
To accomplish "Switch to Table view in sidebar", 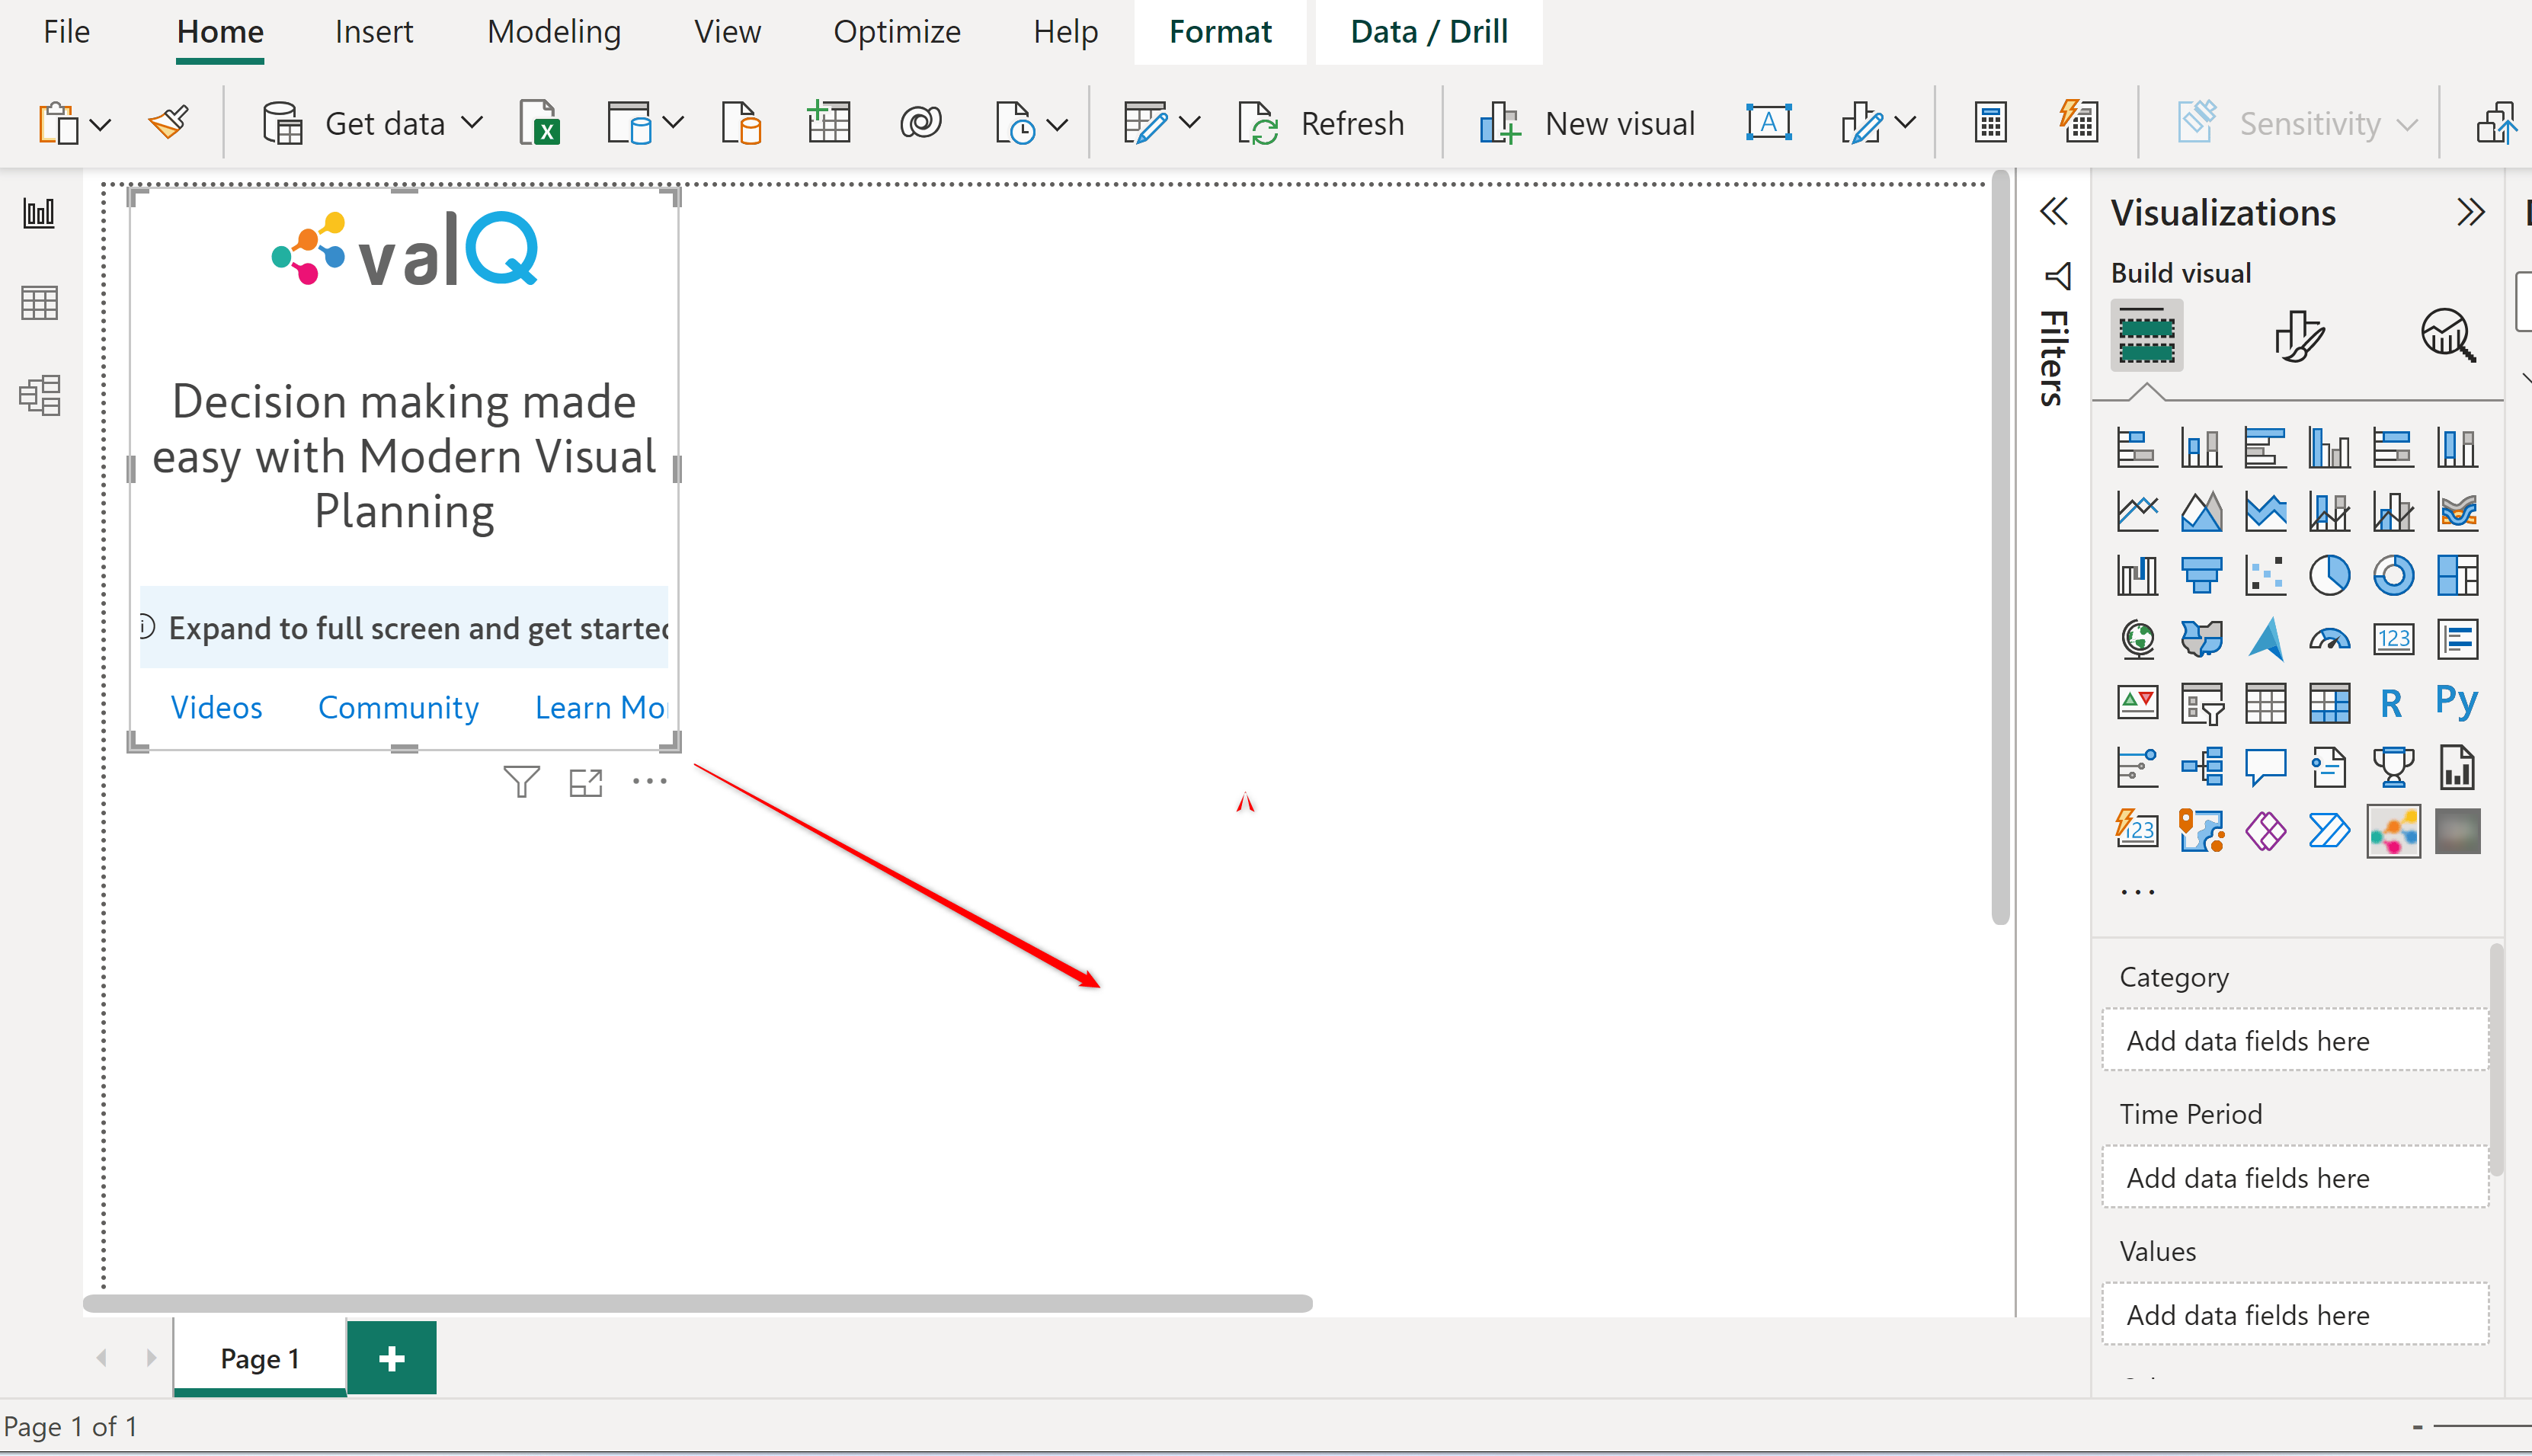I will [x=40, y=303].
